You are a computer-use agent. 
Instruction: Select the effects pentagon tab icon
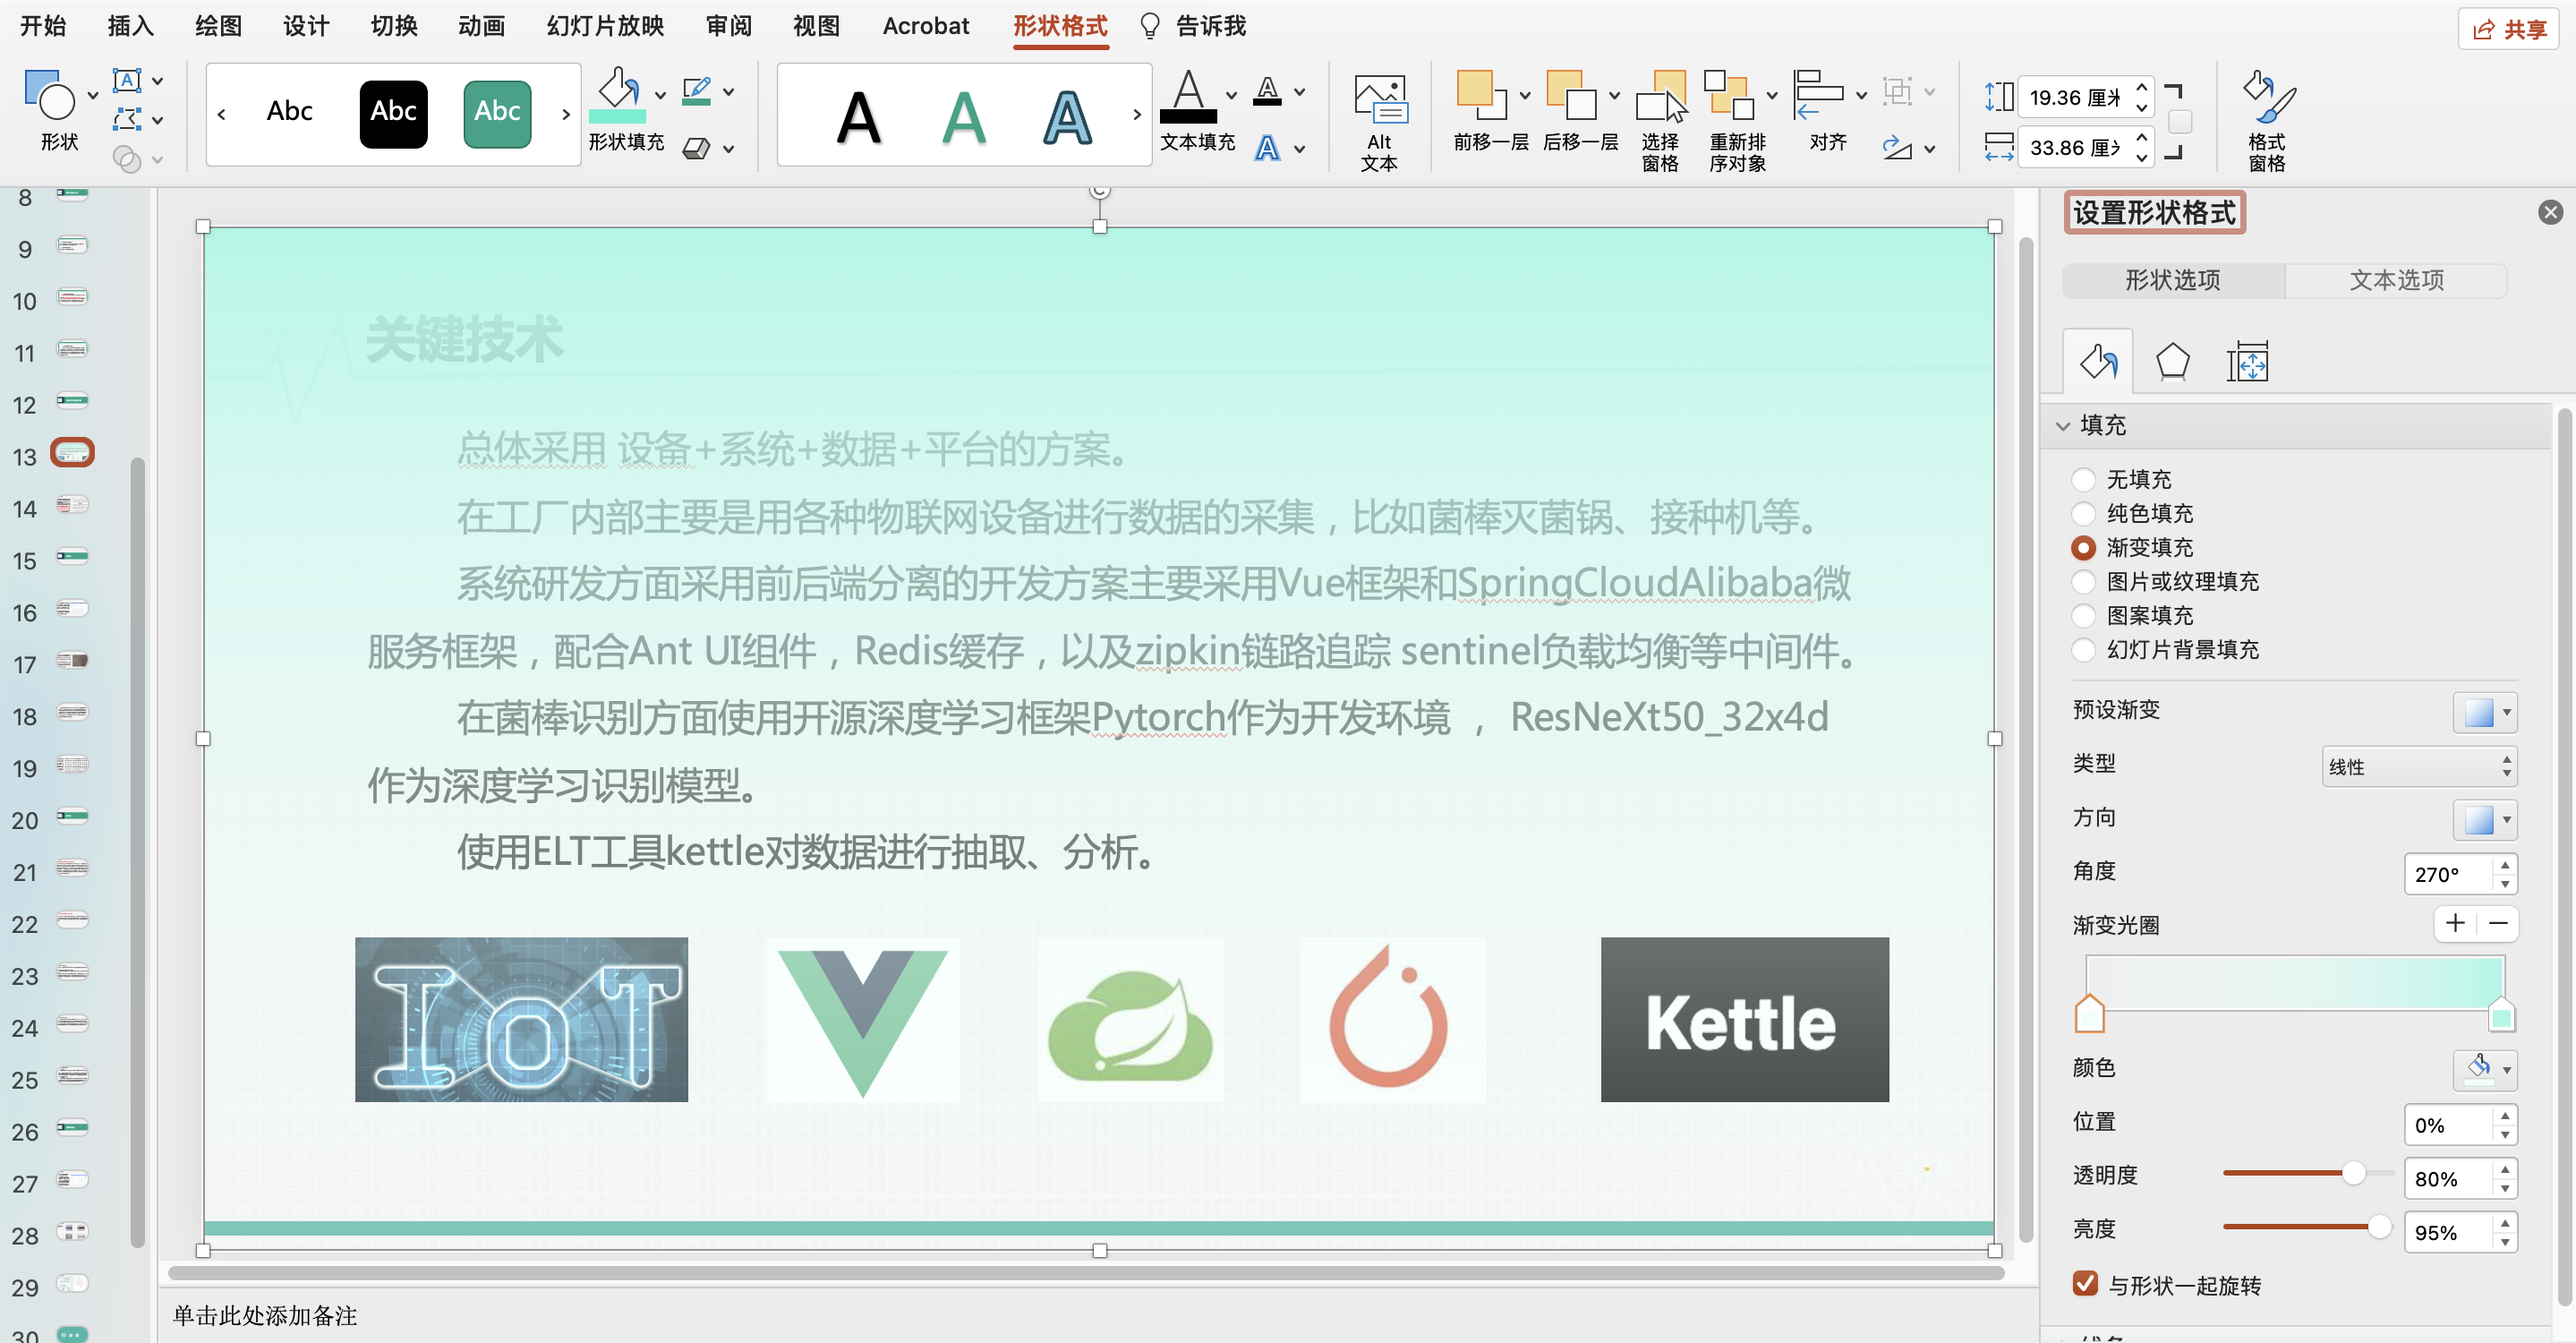(x=2172, y=362)
